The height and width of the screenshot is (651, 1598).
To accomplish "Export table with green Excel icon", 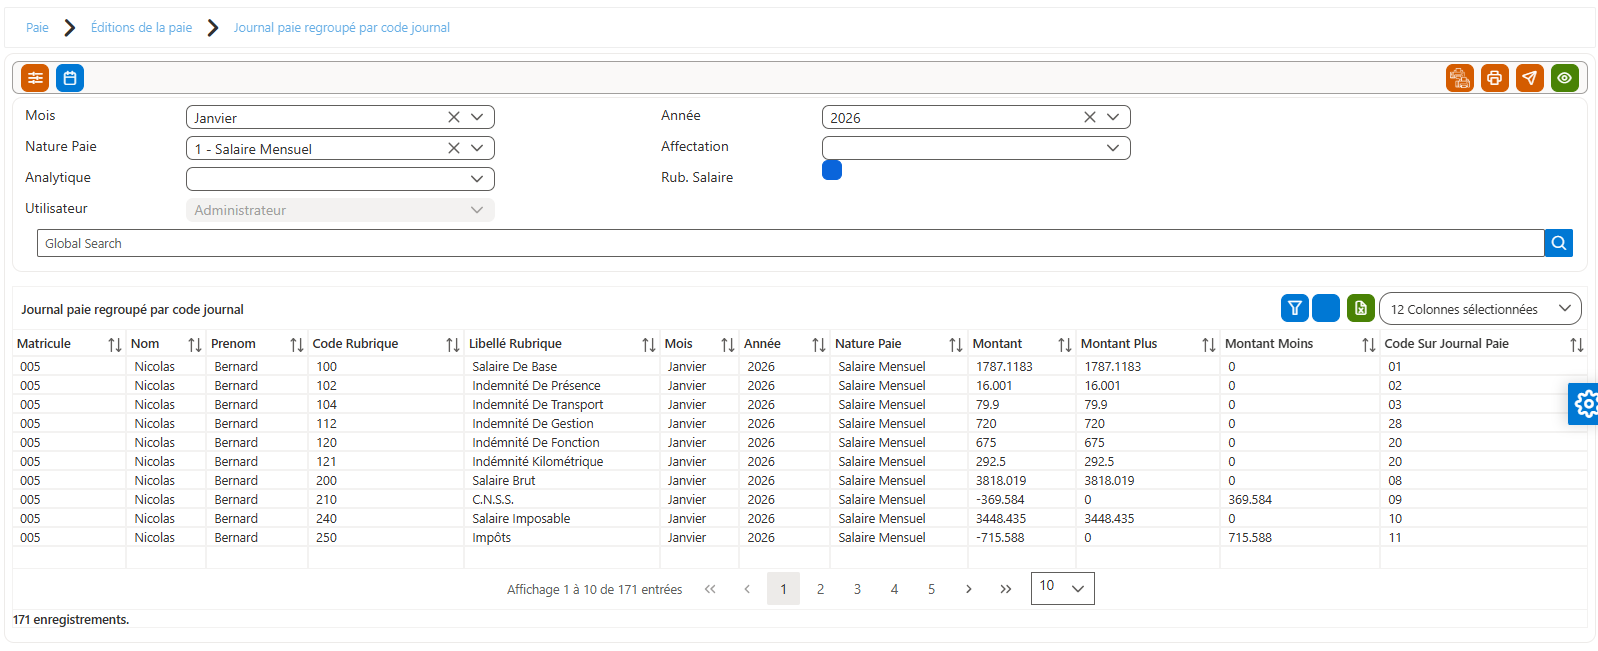I will (1361, 308).
